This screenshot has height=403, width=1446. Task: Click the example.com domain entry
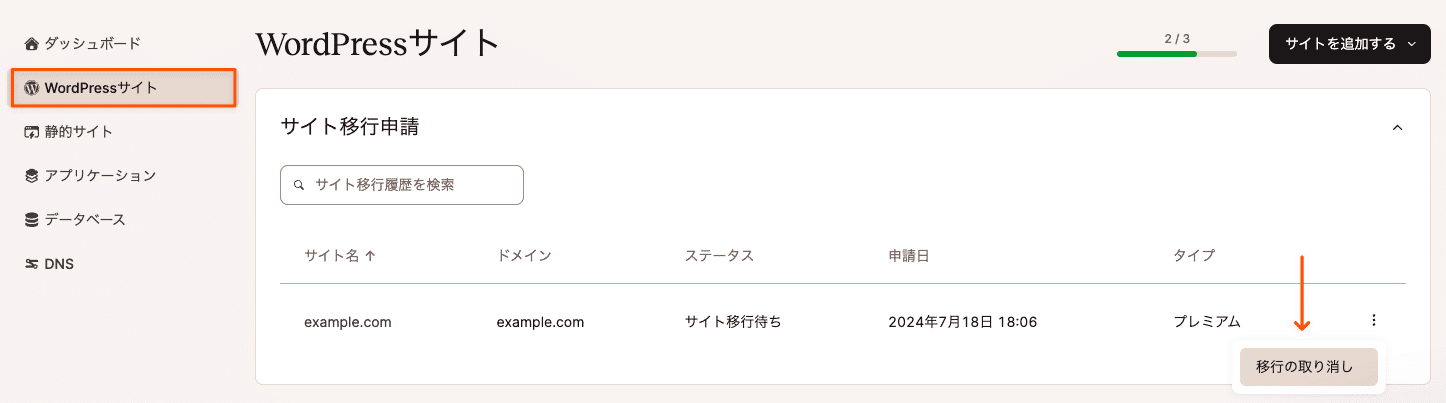click(x=540, y=322)
